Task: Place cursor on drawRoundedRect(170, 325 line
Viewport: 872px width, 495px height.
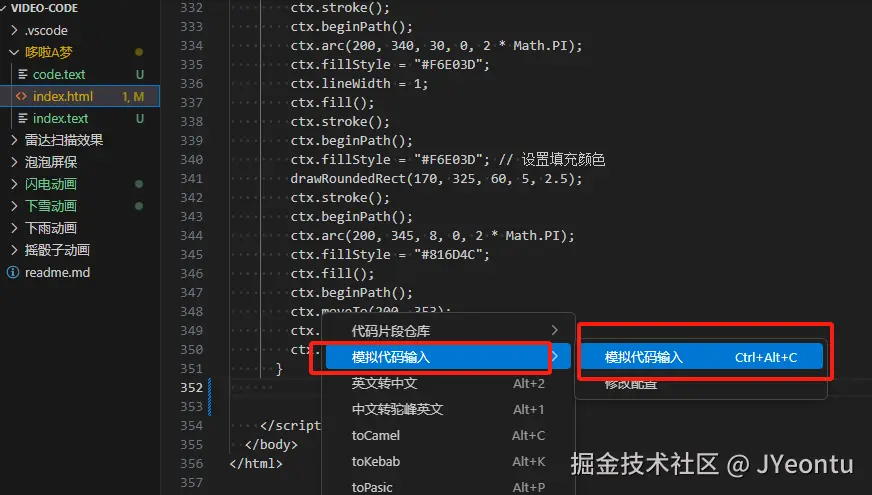Action: pyautogui.click(x=436, y=179)
